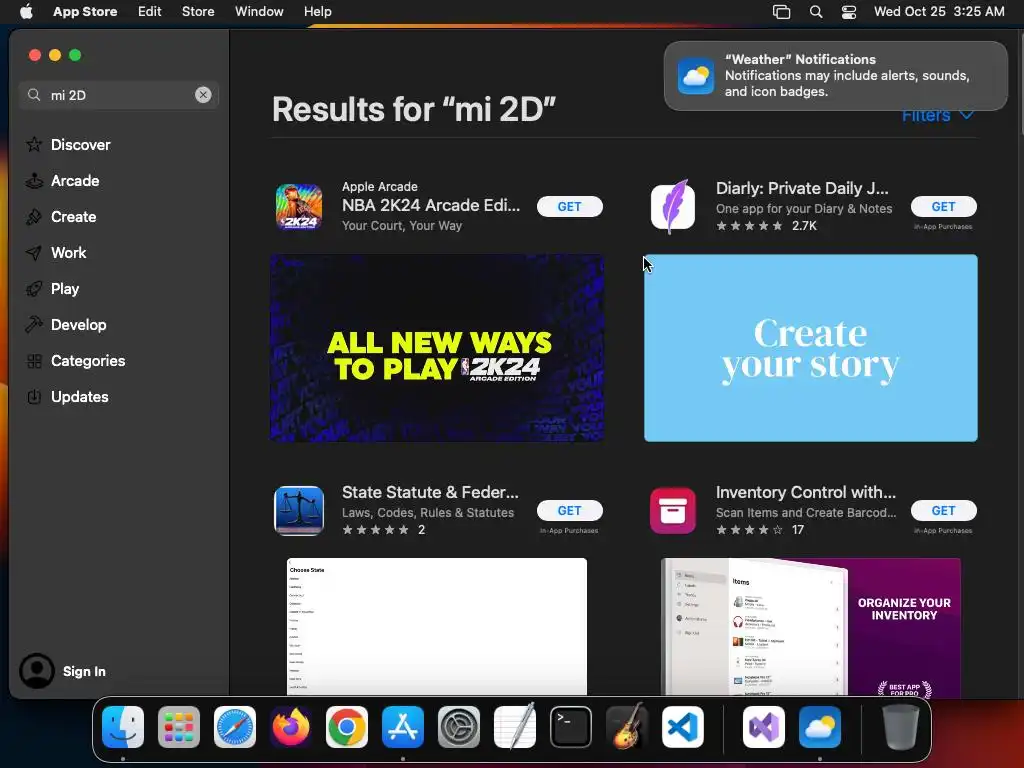Image resolution: width=1024 pixels, height=768 pixels.
Task: Open the Choose State screenshot preview
Action: pyautogui.click(x=437, y=626)
